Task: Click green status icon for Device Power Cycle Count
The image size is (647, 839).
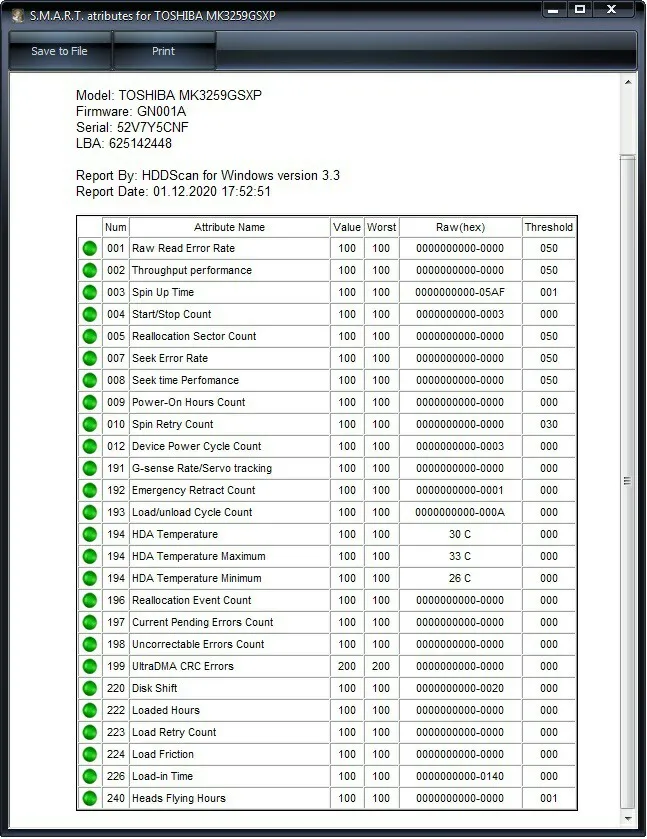Action: [x=90, y=446]
